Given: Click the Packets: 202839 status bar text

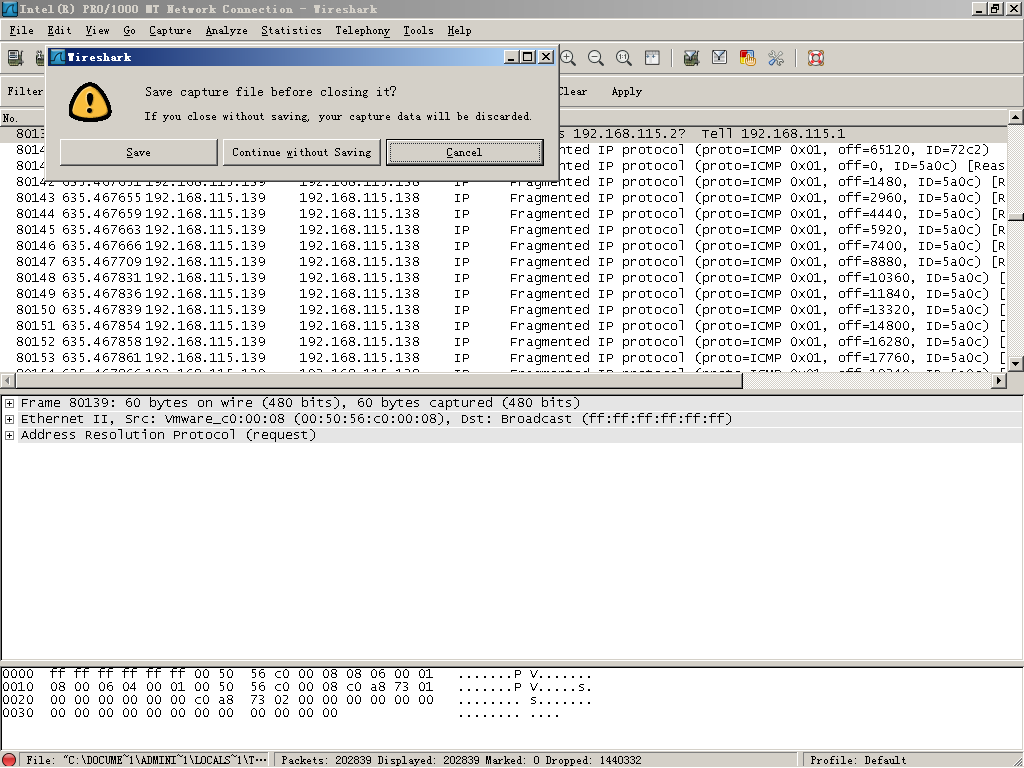Looking at the screenshot, I should pyautogui.click(x=326, y=760).
